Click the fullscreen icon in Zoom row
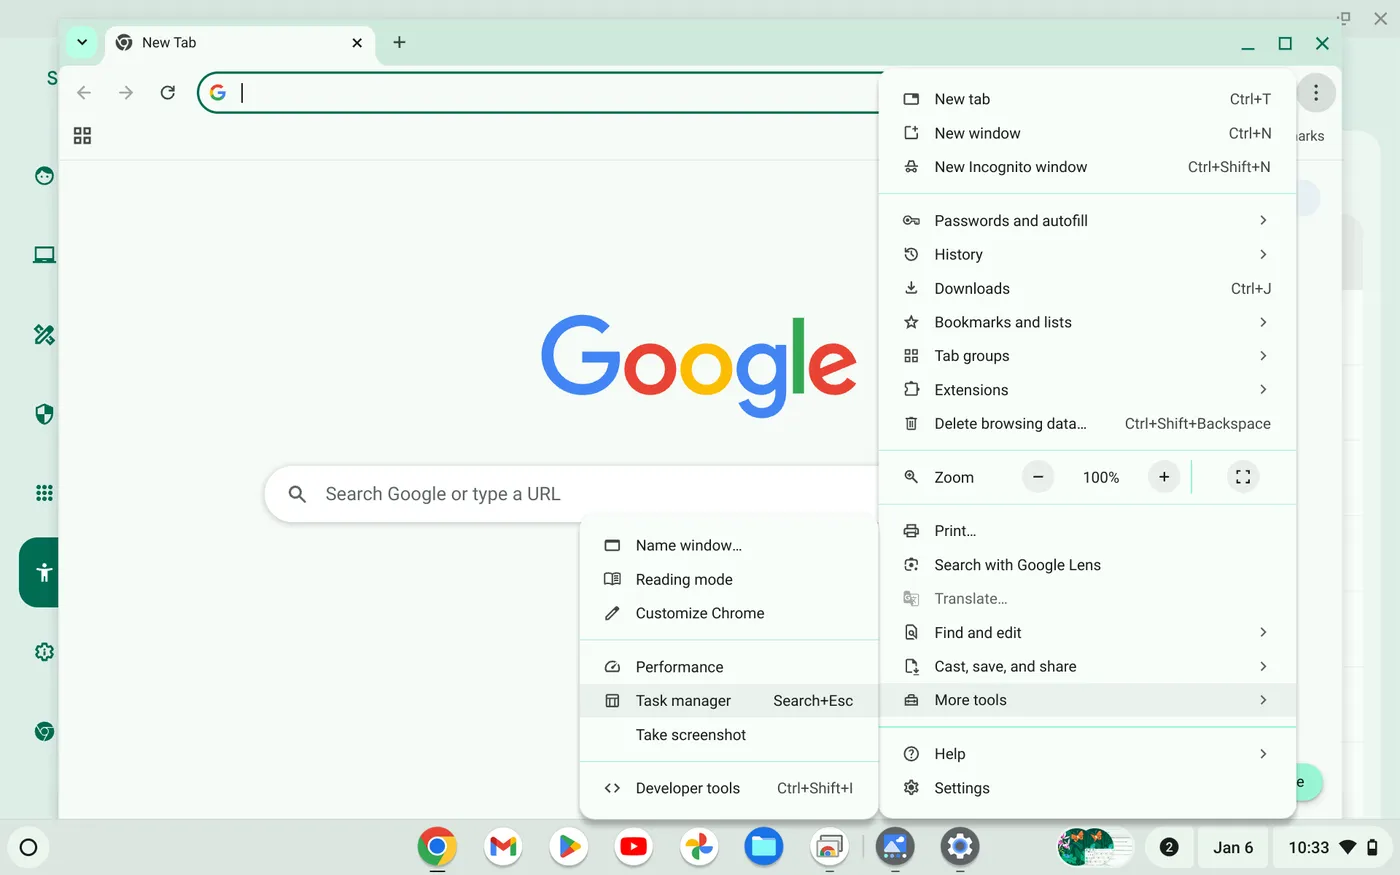This screenshot has height=875, width=1400. 1243,477
